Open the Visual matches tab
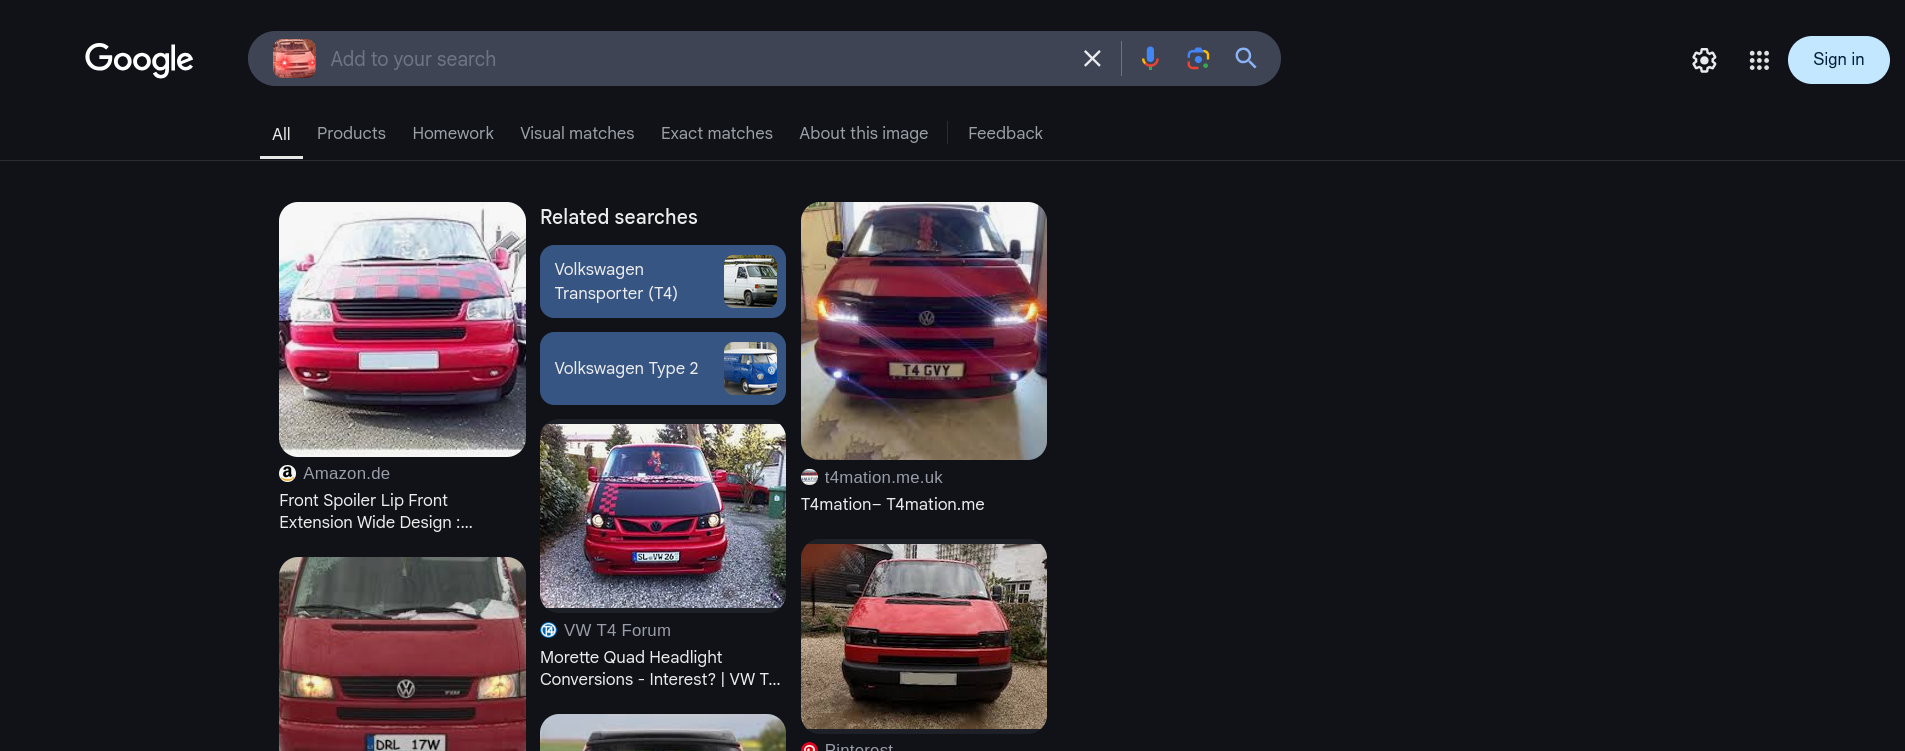The height and width of the screenshot is (751, 1905). click(x=577, y=134)
